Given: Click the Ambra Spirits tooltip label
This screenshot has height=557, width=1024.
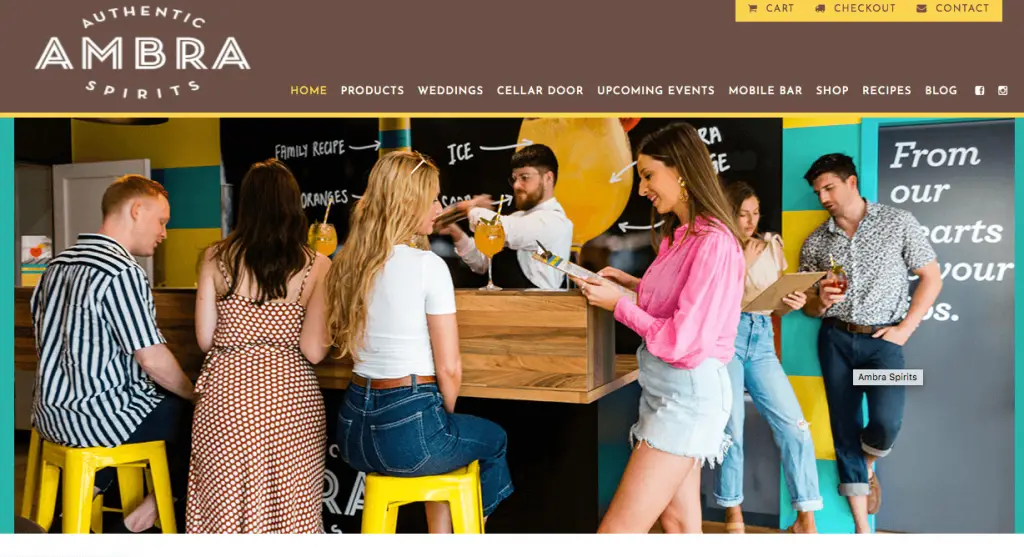Looking at the screenshot, I should pyautogui.click(x=888, y=377).
